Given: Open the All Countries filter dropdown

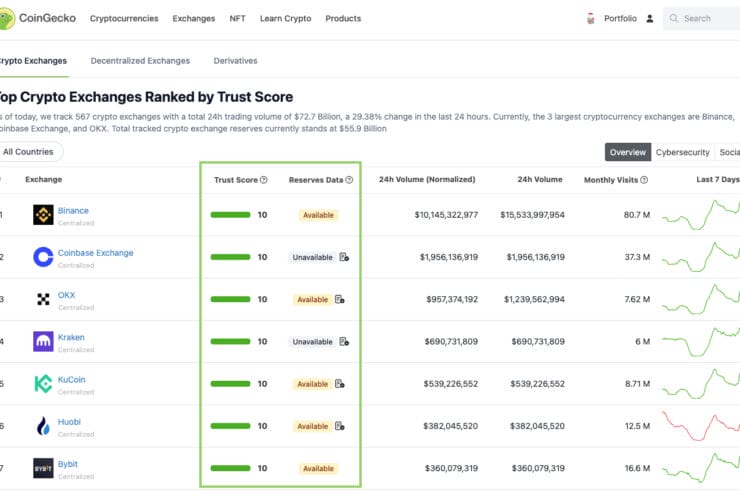Looking at the screenshot, I should [31, 152].
